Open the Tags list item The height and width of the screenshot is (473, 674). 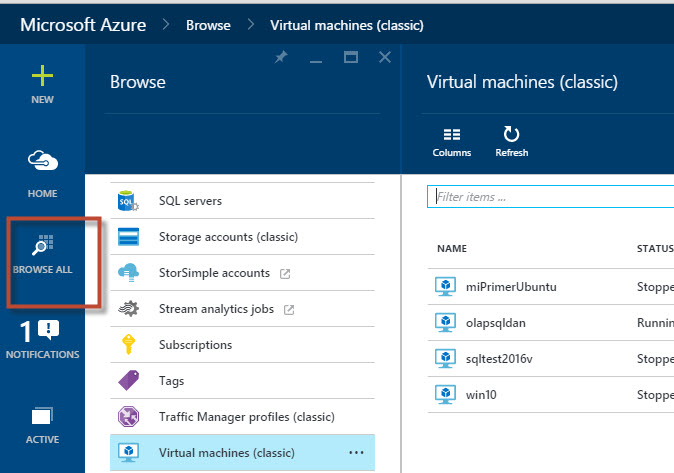pyautogui.click(x=171, y=381)
